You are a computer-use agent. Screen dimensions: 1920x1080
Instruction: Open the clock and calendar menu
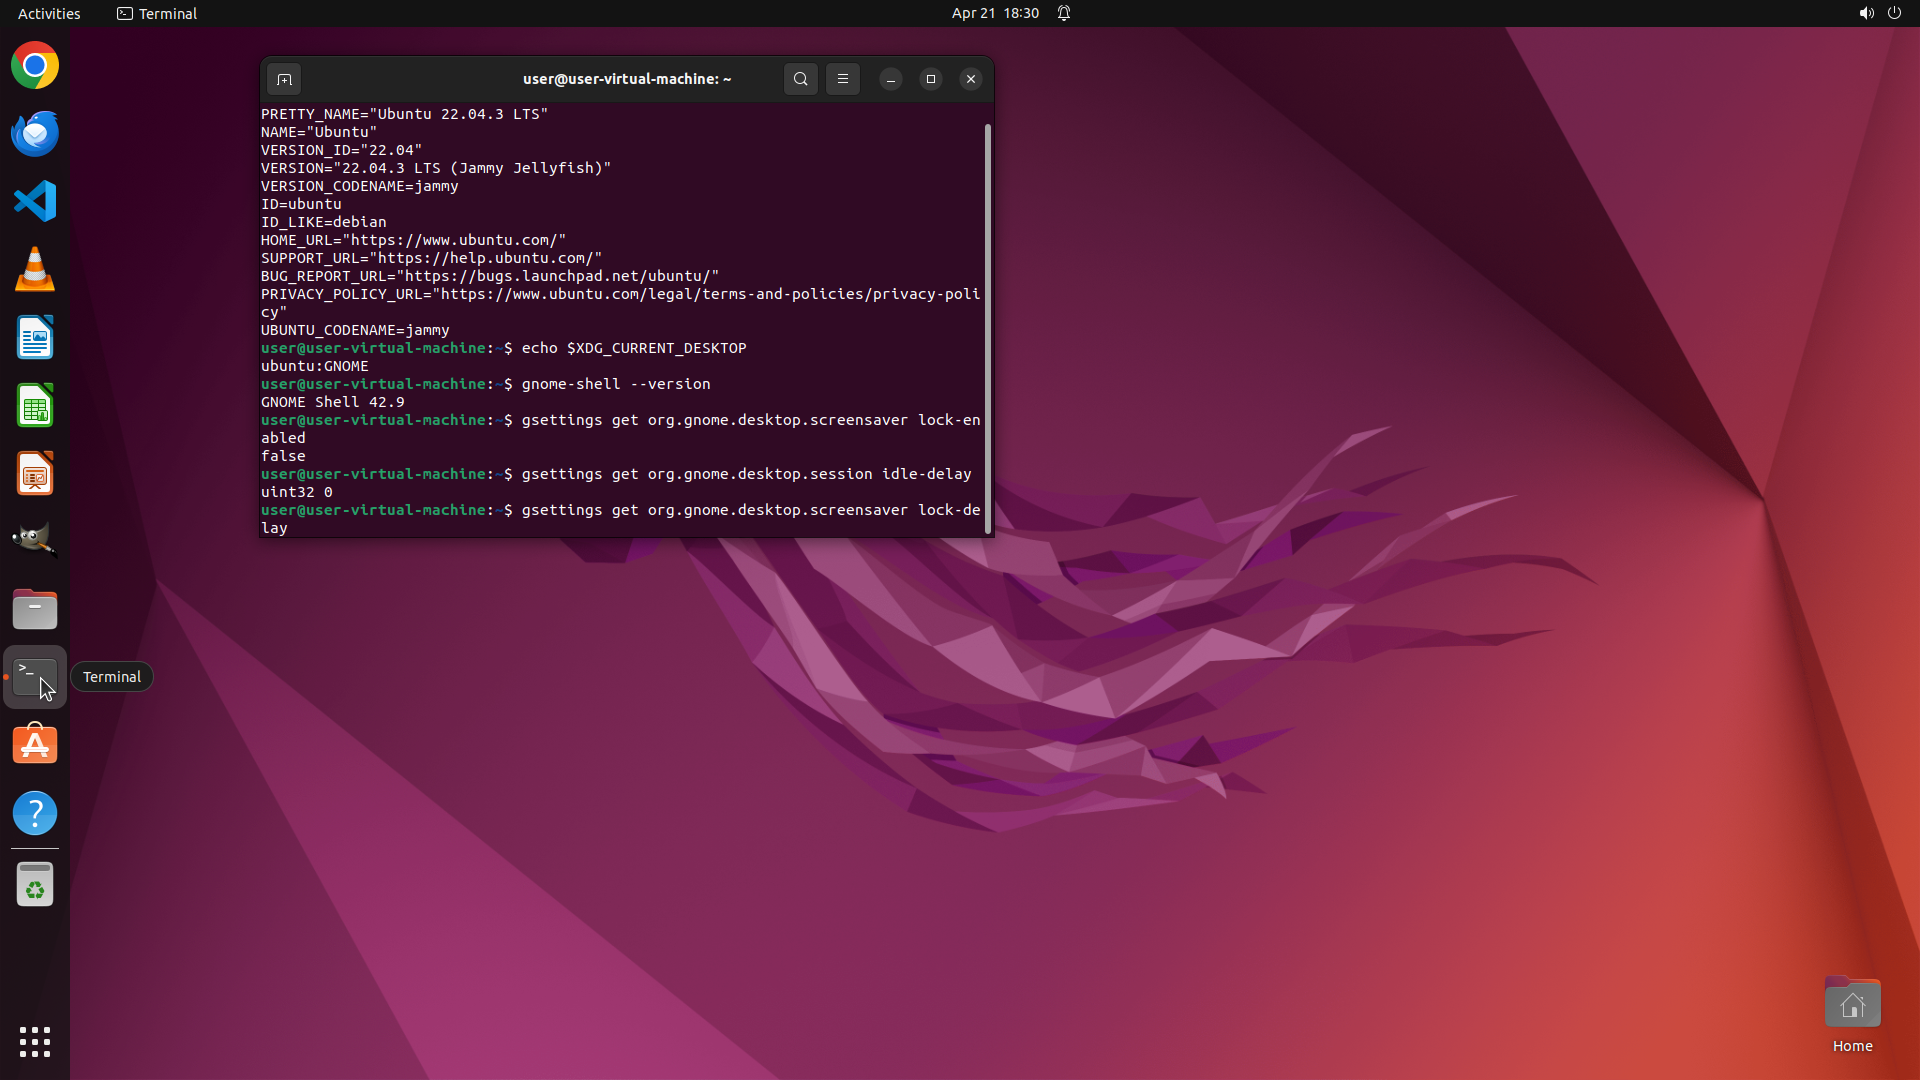click(x=994, y=13)
